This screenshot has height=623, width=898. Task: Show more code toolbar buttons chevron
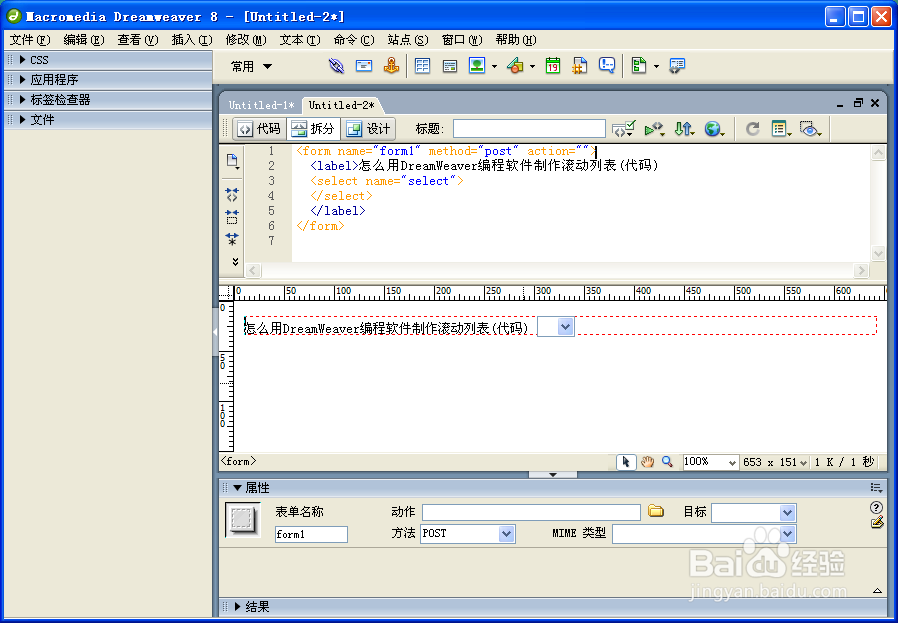235,262
